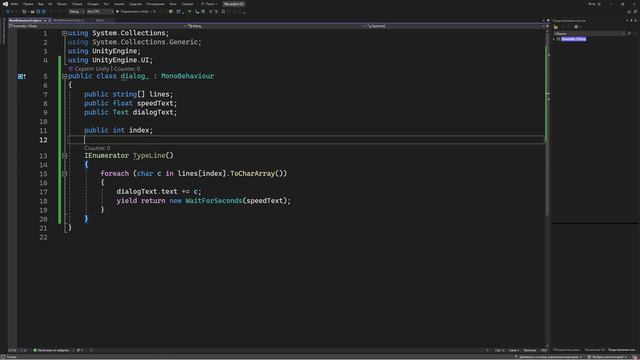Open the Any CPU platform dropdown
Image resolution: width=640 pixels, height=360 pixels.
click(100, 11)
